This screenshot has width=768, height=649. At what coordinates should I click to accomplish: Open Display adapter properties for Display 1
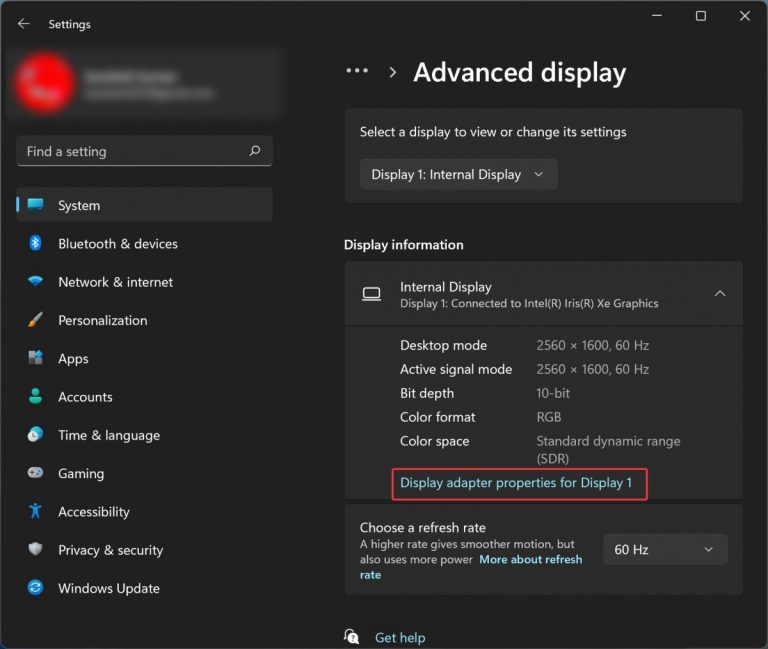click(516, 483)
